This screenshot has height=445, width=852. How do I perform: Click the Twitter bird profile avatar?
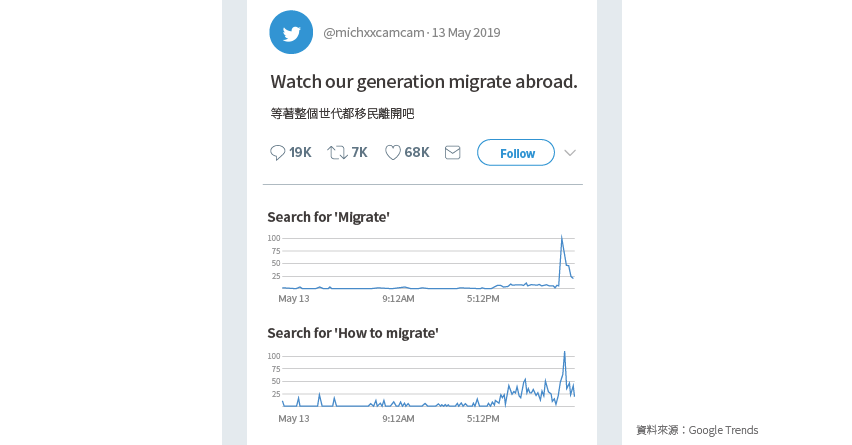(291, 32)
